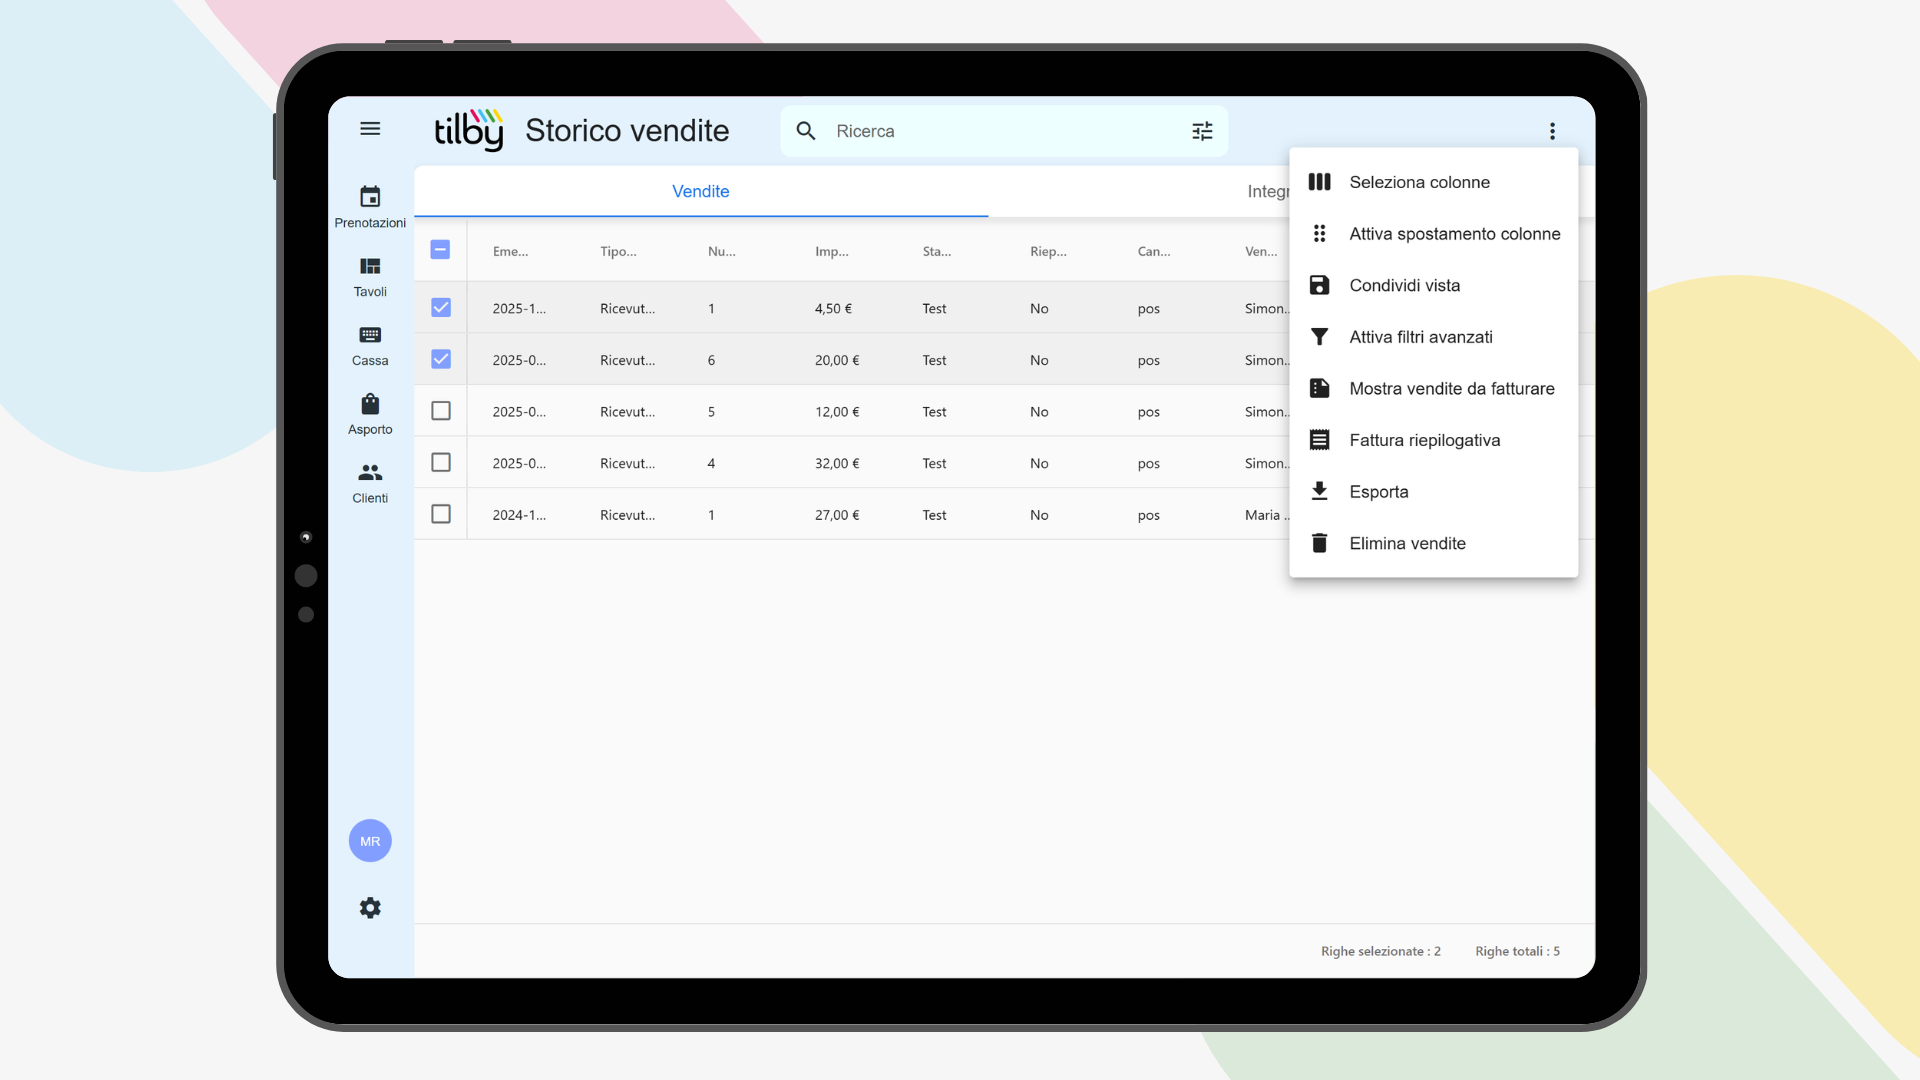Click the 20,00 € amount cell

coord(837,360)
